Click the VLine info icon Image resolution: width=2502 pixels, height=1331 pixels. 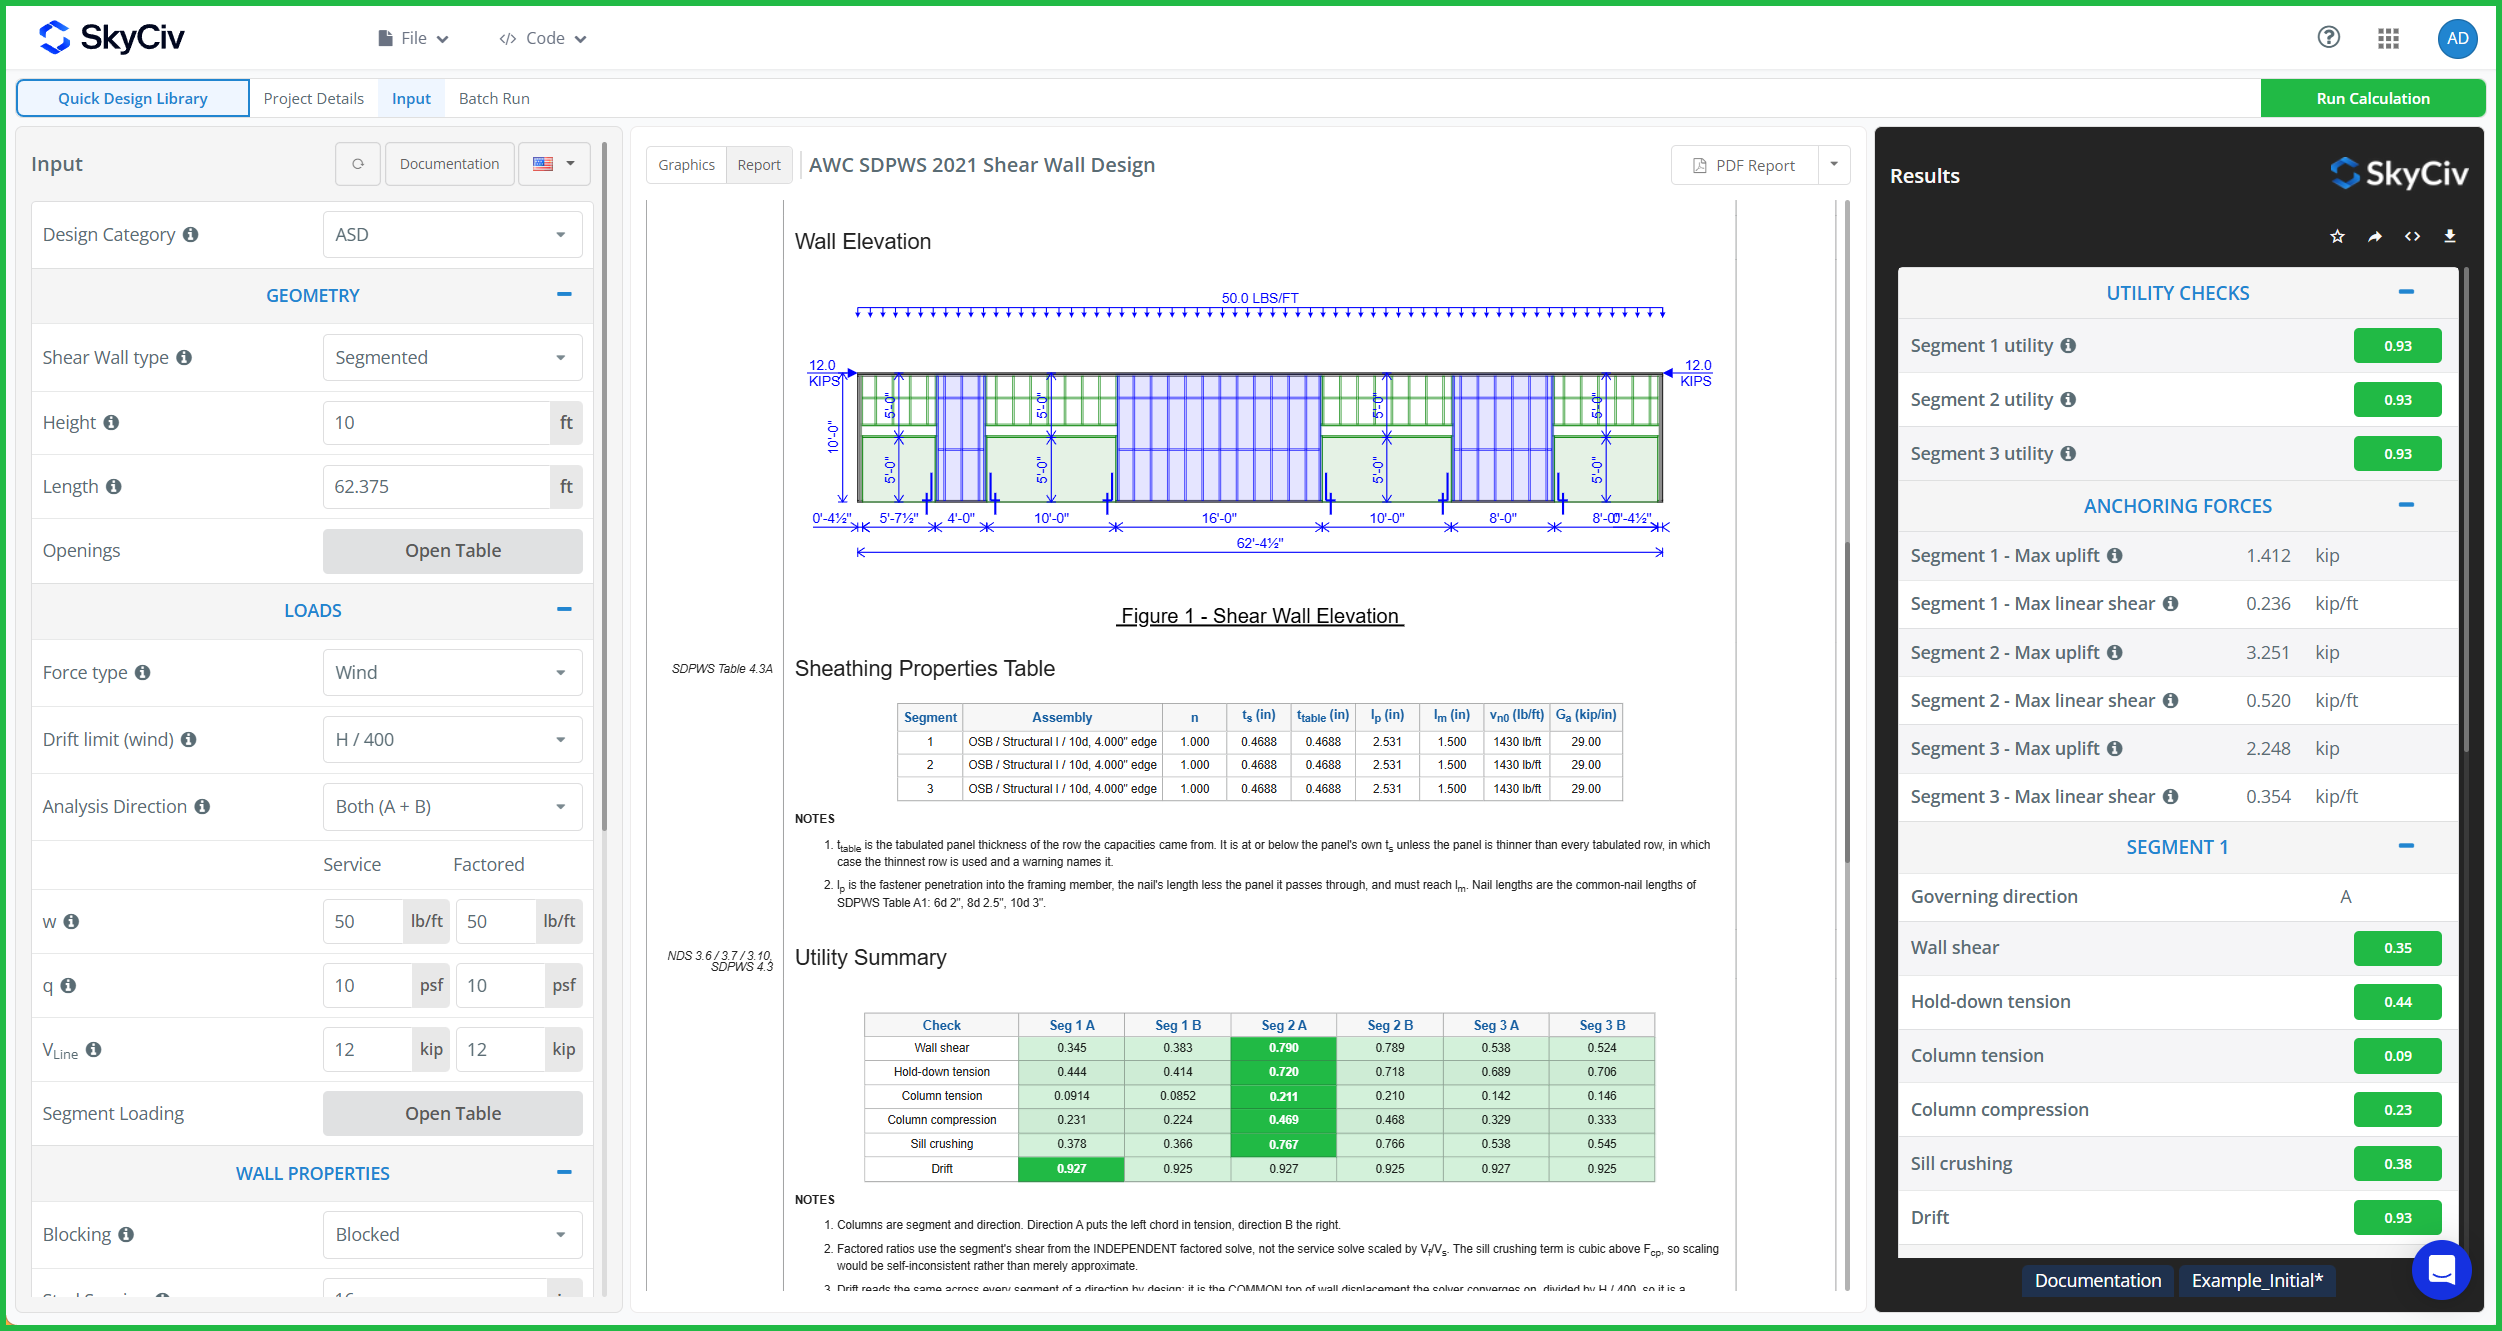[94, 1049]
